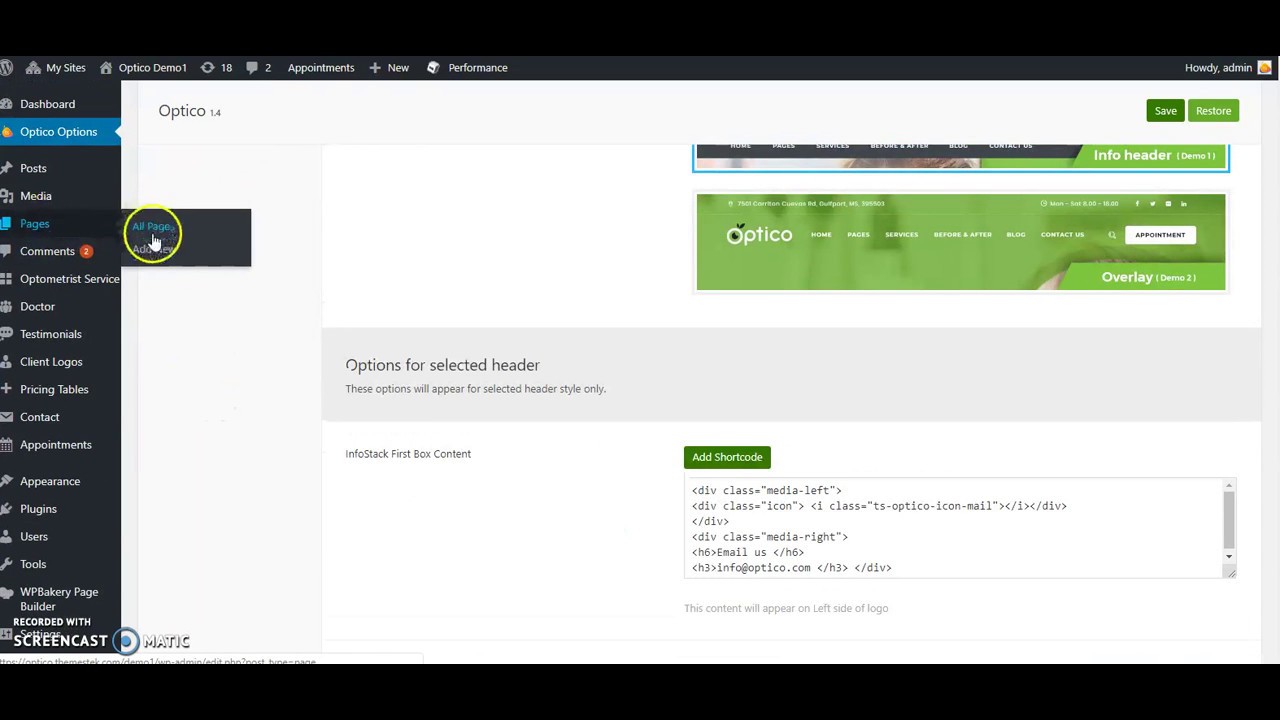
Task: Click the Posts pushpin icon
Action: coord(5,168)
